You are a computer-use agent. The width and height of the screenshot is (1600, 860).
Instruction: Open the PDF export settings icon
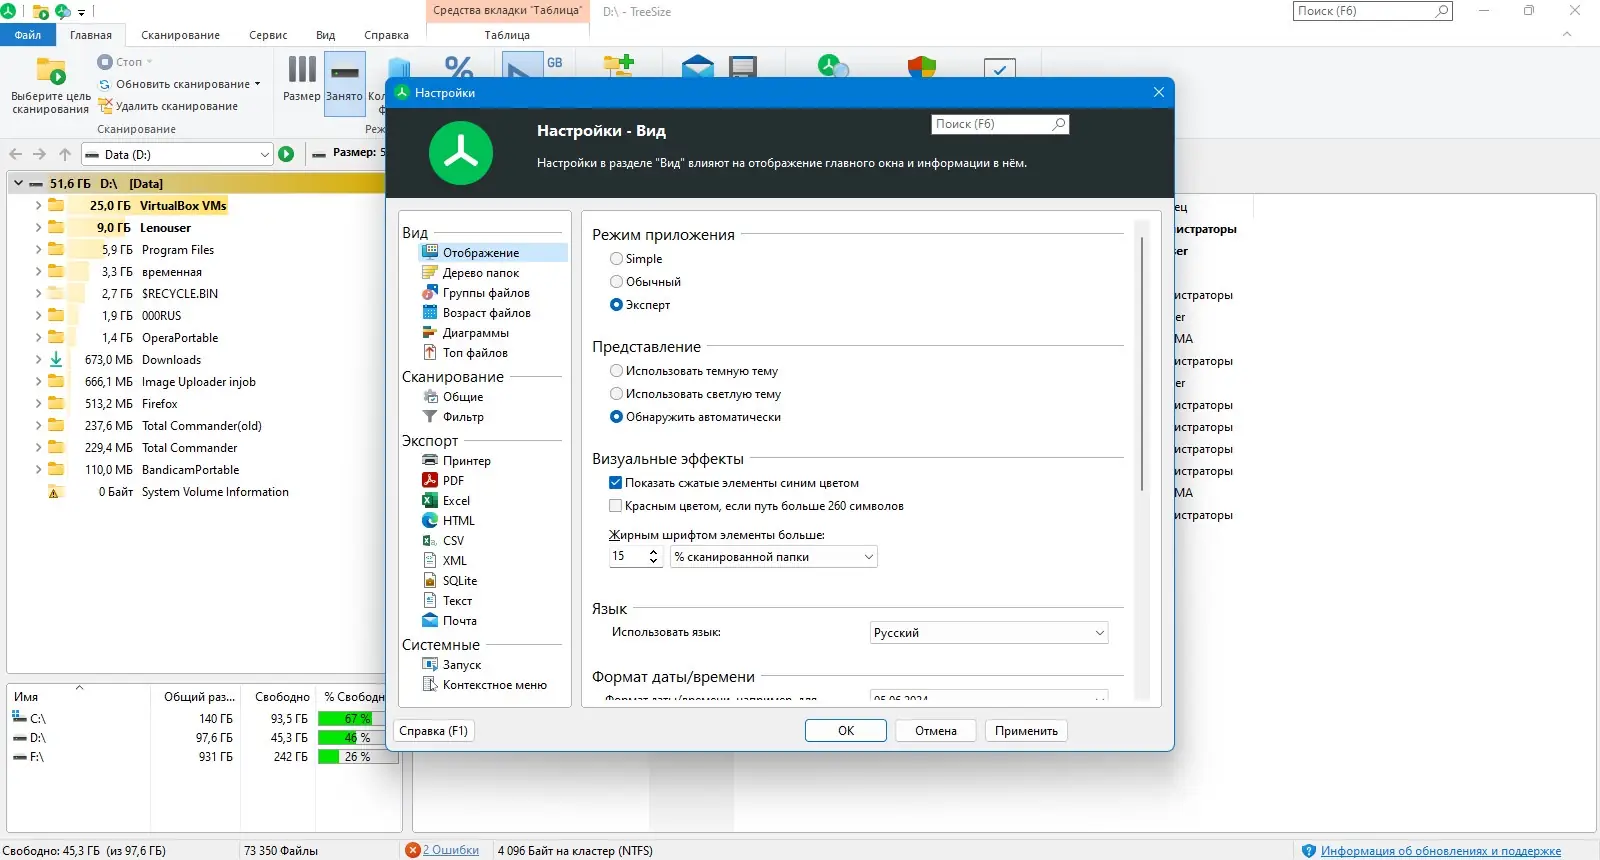[430, 480]
